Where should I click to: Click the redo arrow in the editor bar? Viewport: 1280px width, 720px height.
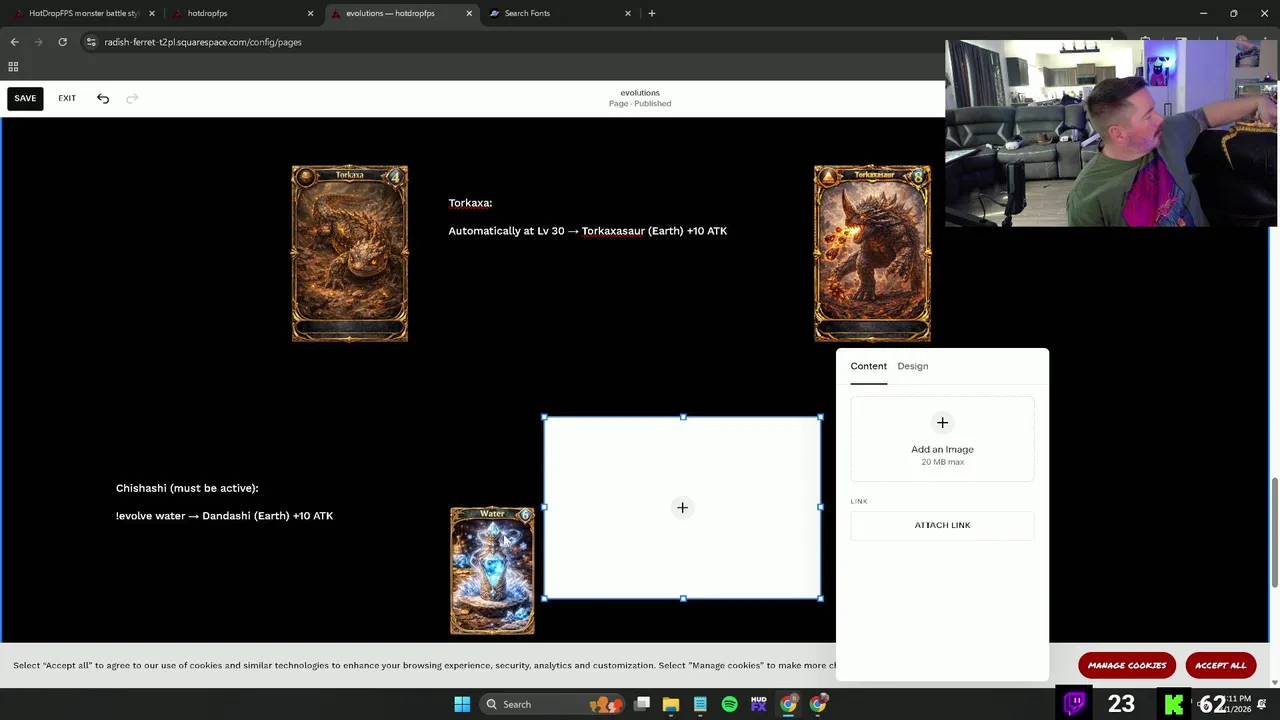click(x=132, y=98)
